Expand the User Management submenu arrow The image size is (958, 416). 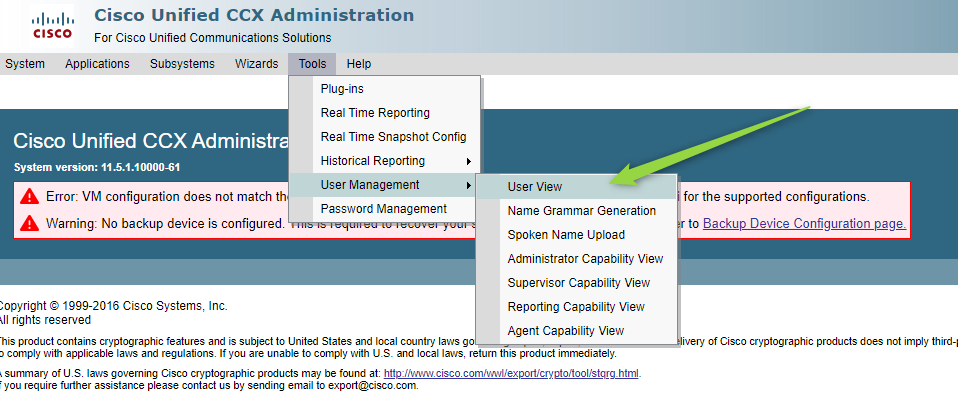click(468, 185)
